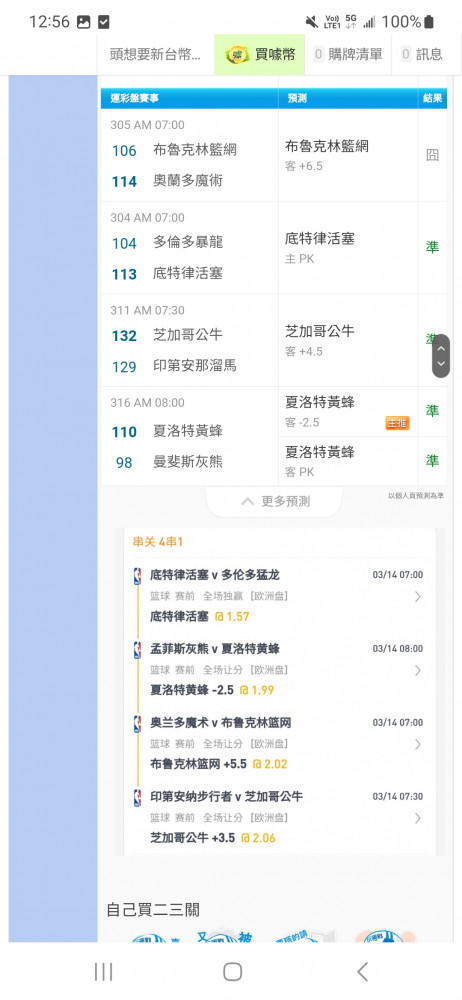Tap odds 布鲁克林篮网 +5.5 @2.02
This screenshot has width=462, height=1000.
pos(219,764)
